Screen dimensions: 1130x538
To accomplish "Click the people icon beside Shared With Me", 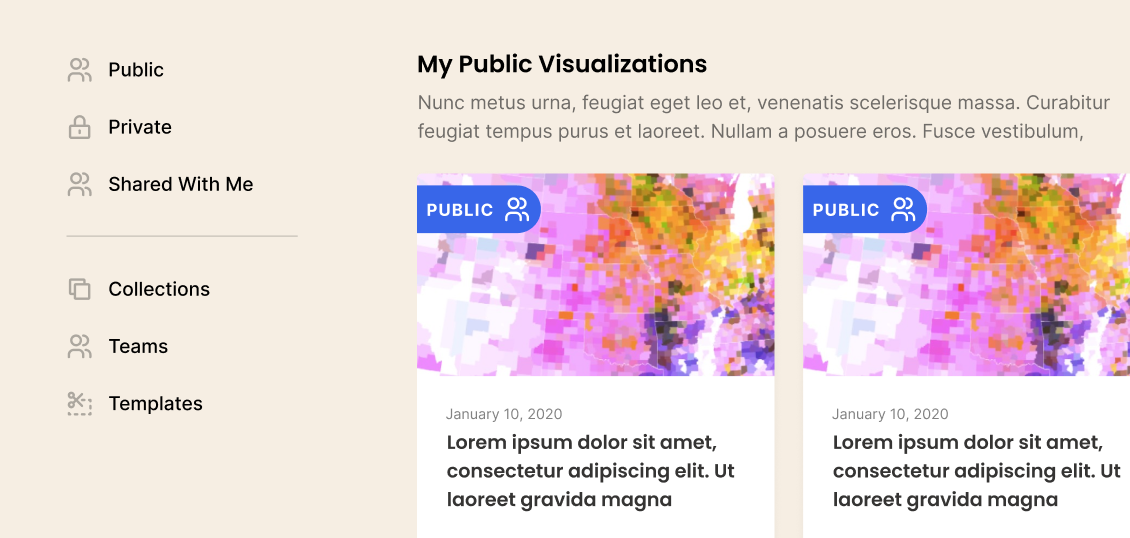I will (x=79, y=184).
